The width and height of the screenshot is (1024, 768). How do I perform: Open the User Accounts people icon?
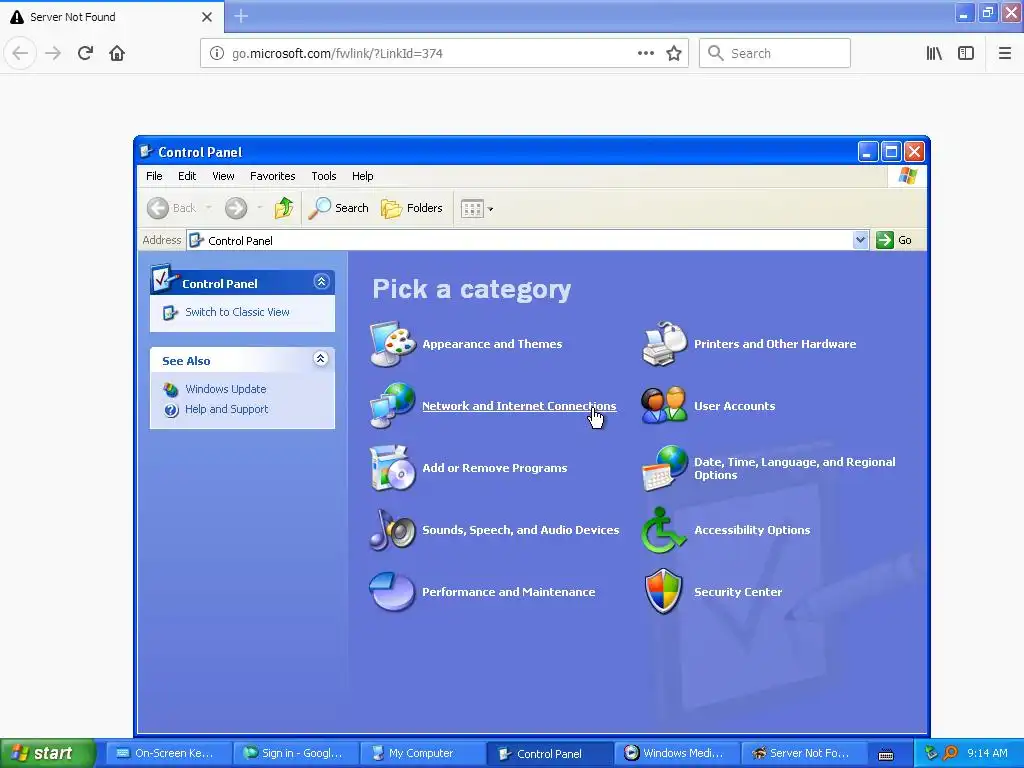(x=665, y=406)
